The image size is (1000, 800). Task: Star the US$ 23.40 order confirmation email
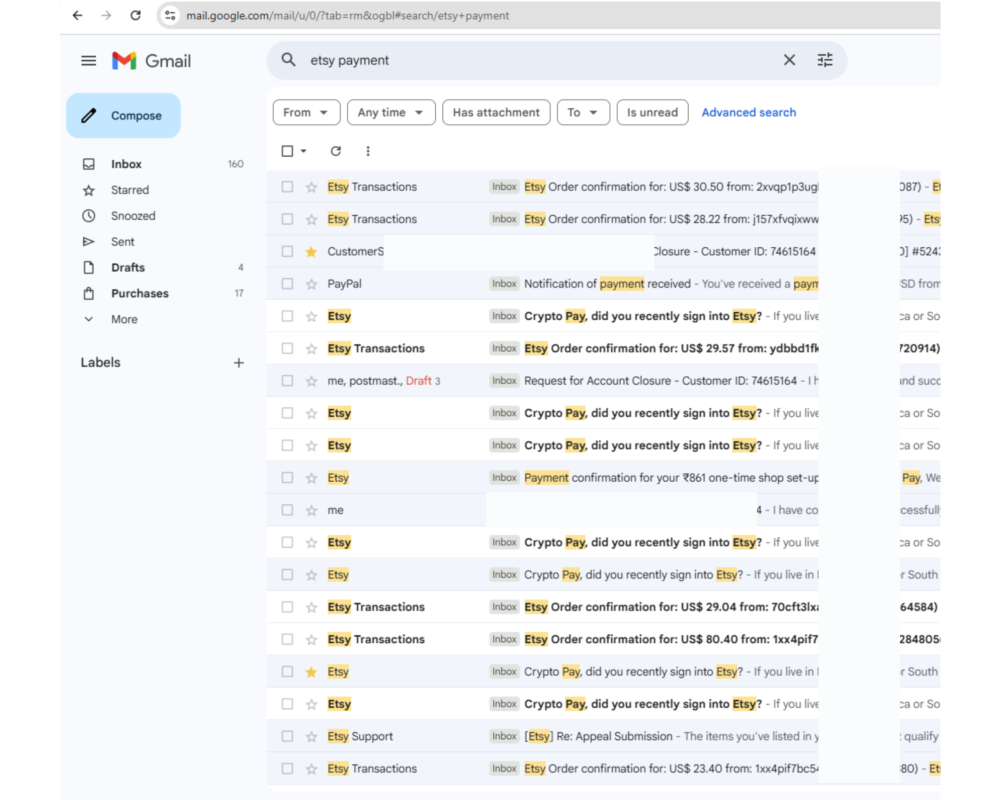(x=311, y=769)
